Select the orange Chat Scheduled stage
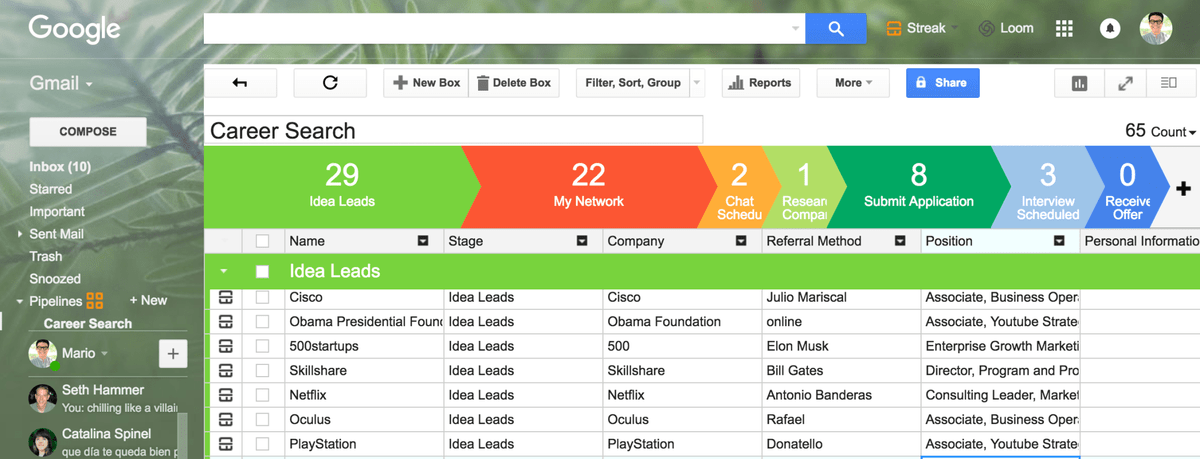 (x=739, y=187)
